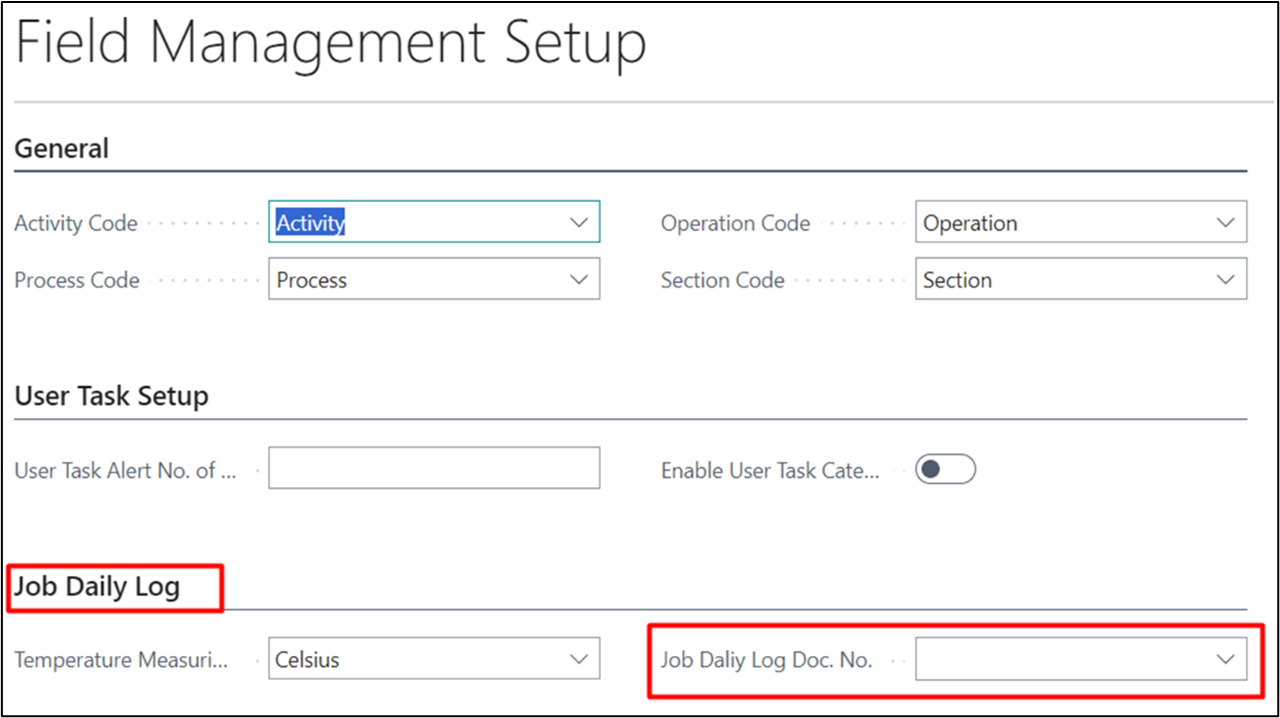Image resolution: width=1280 pixels, height=718 pixels.
Task: Collapse the Job Daily Log section header
Action: pos(97,586)
